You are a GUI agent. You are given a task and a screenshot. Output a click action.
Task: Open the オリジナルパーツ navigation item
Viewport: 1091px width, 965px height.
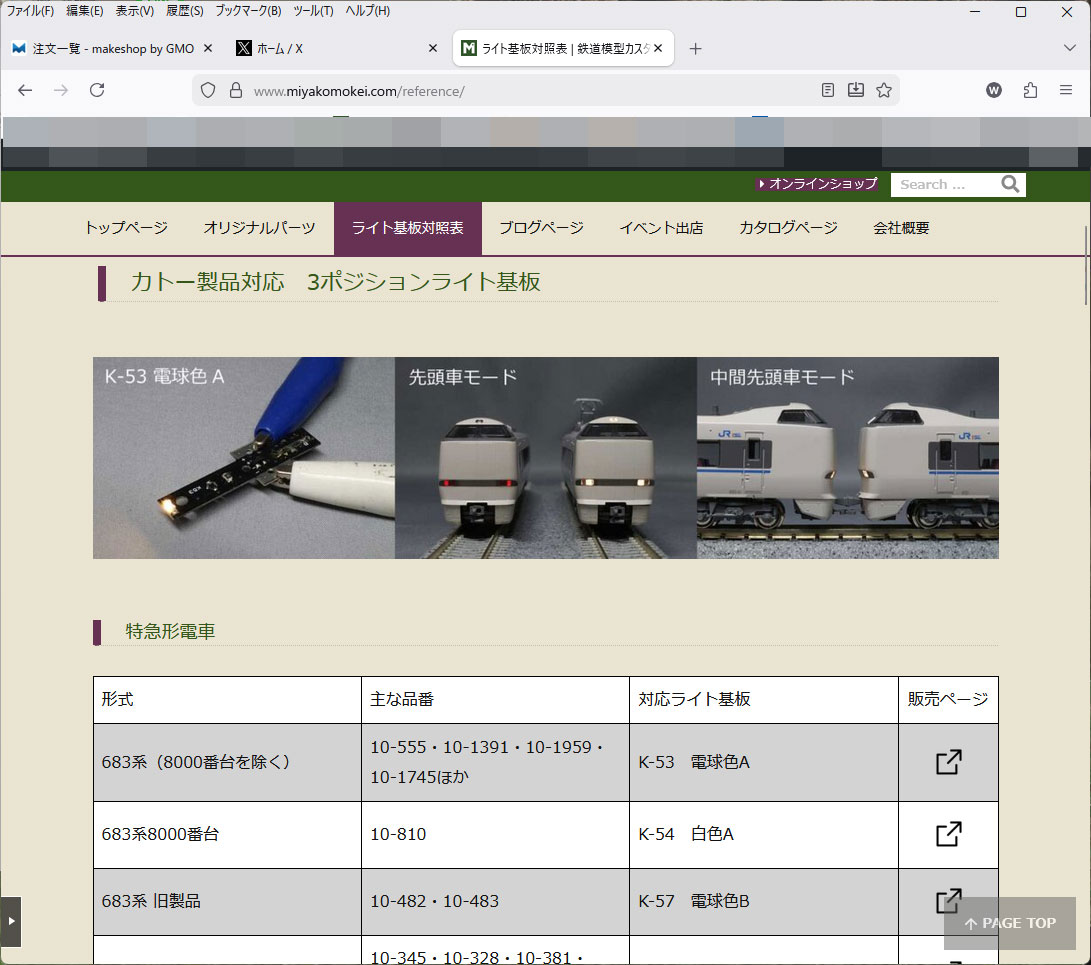click(x=259, y=228)
